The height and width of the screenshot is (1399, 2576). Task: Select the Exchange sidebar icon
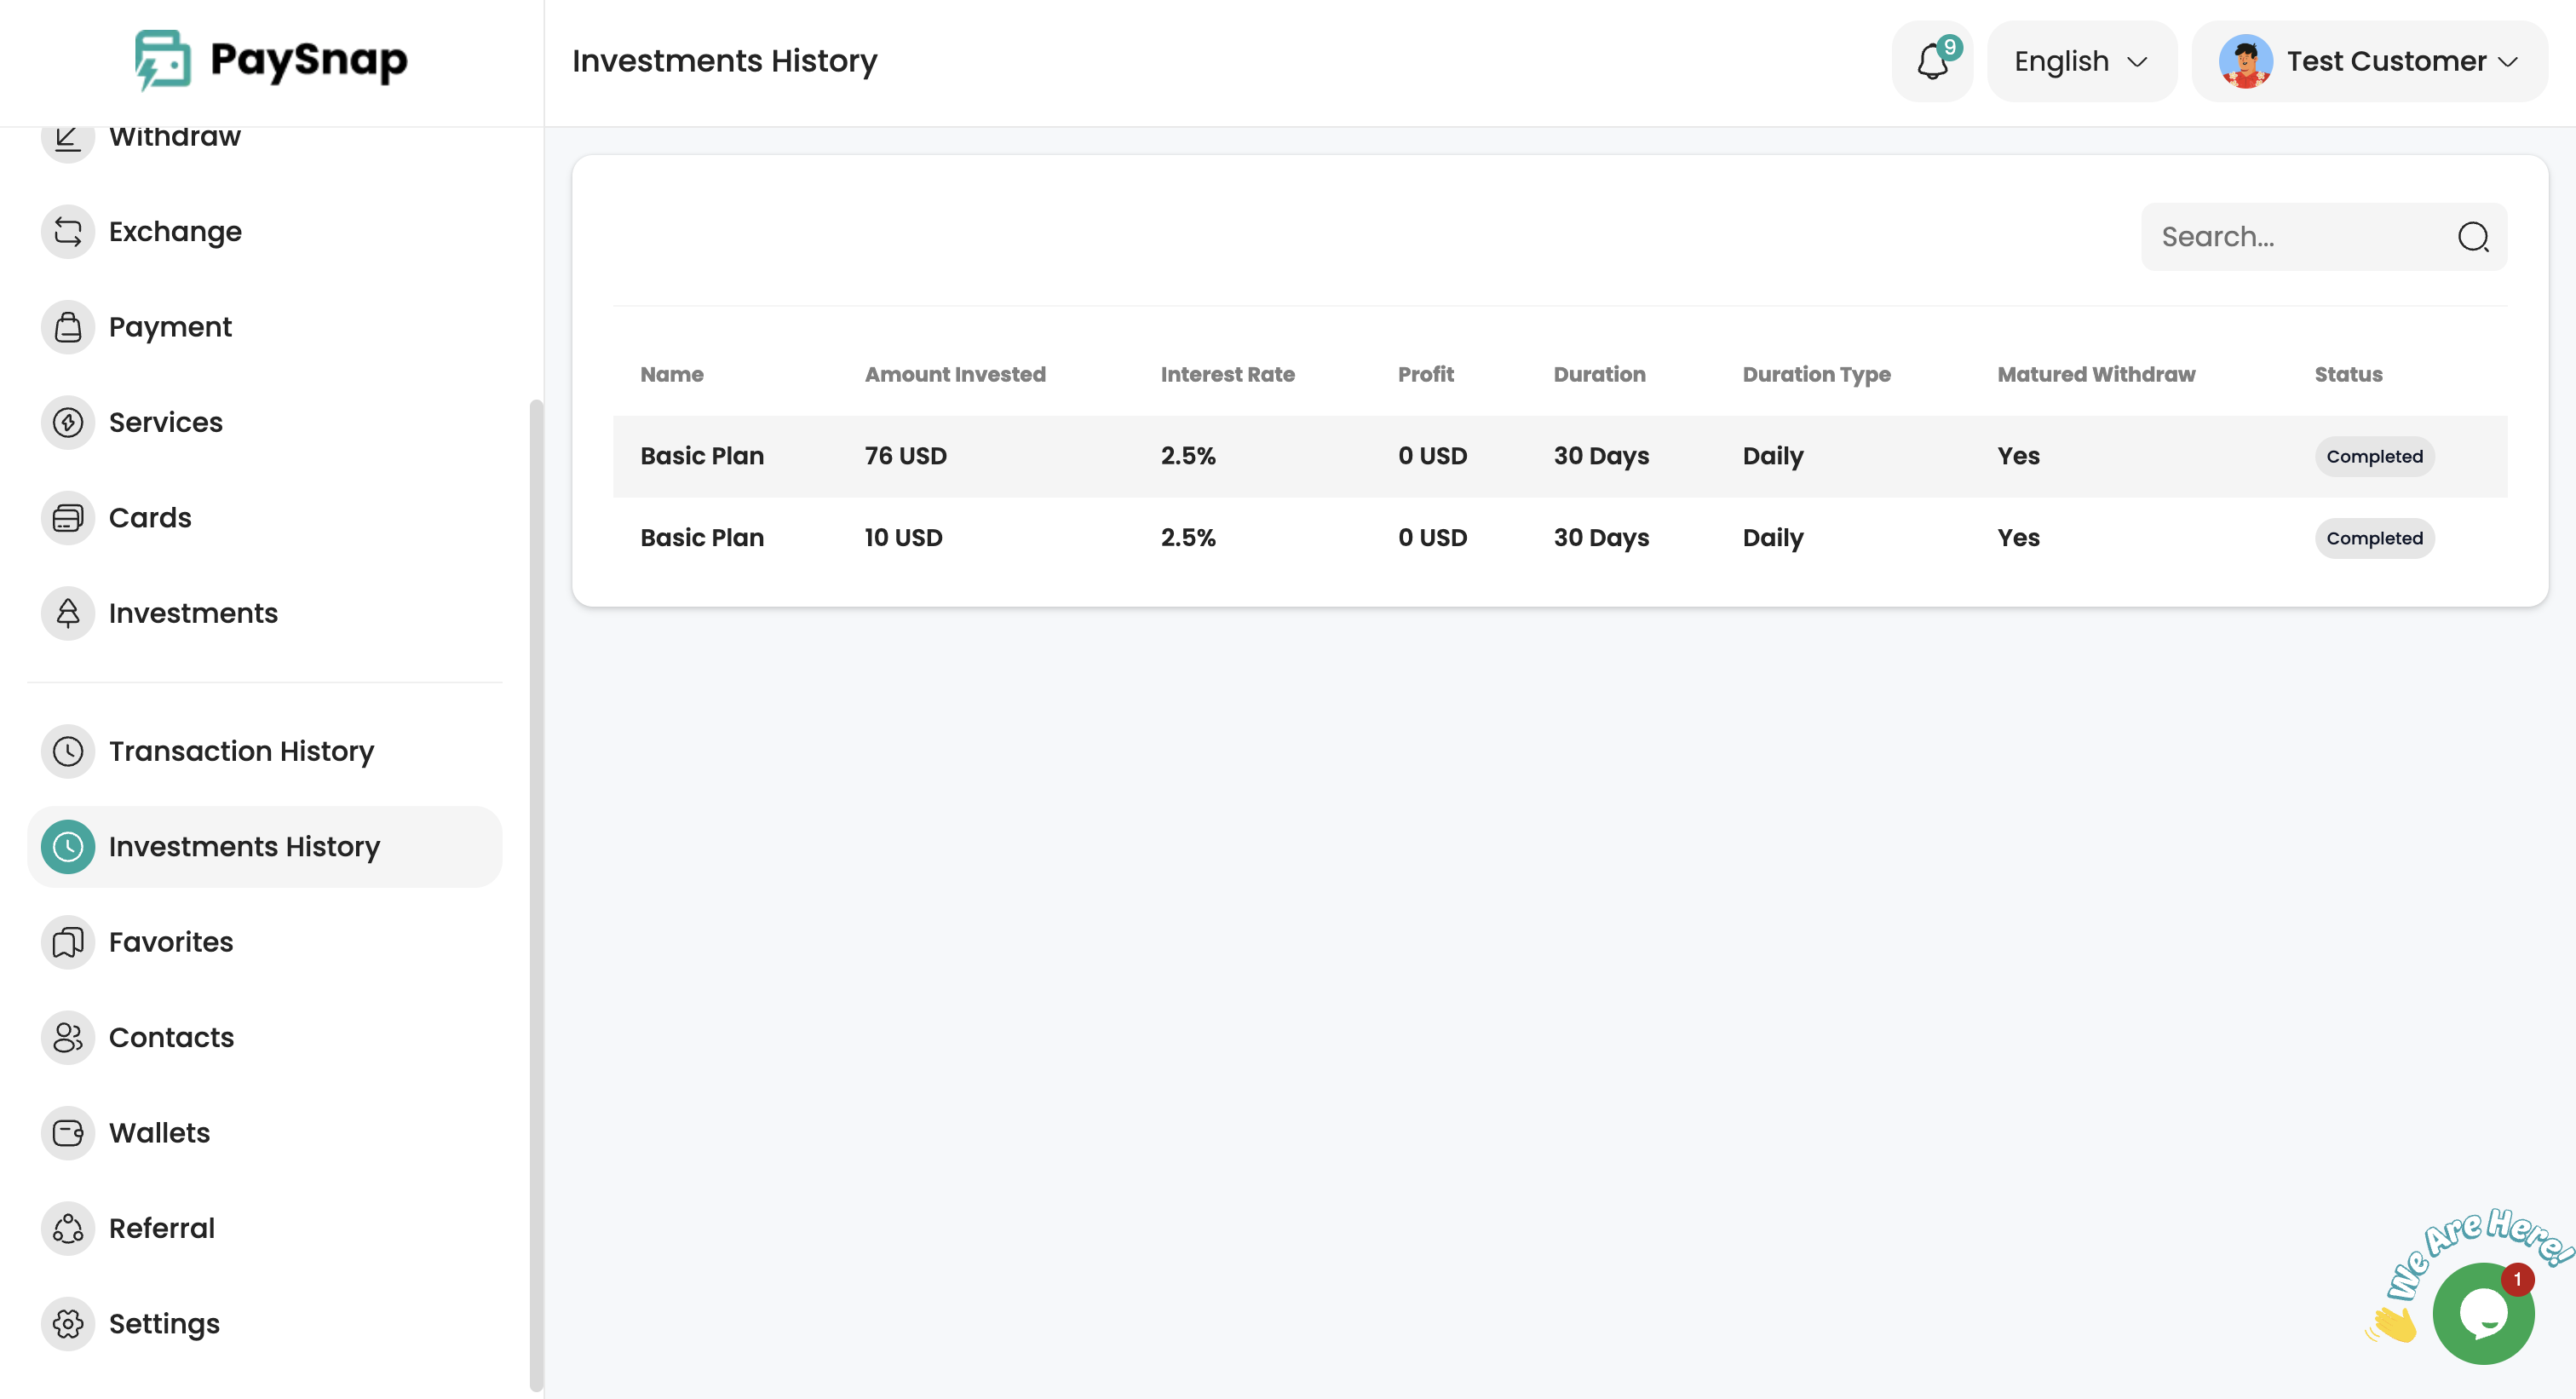coord(67,231)
